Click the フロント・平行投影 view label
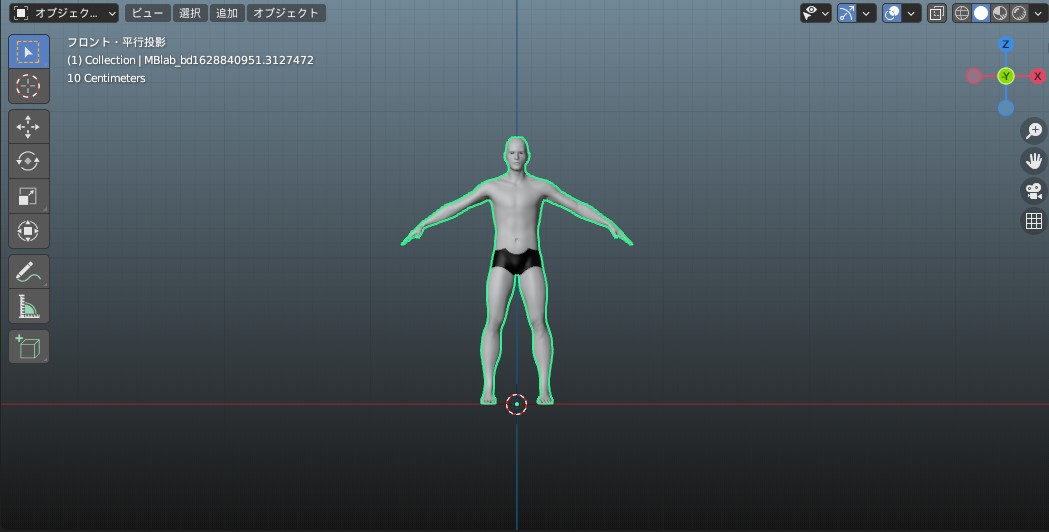The width and height of the screenshot is (1049, 532). coord(116,42)
